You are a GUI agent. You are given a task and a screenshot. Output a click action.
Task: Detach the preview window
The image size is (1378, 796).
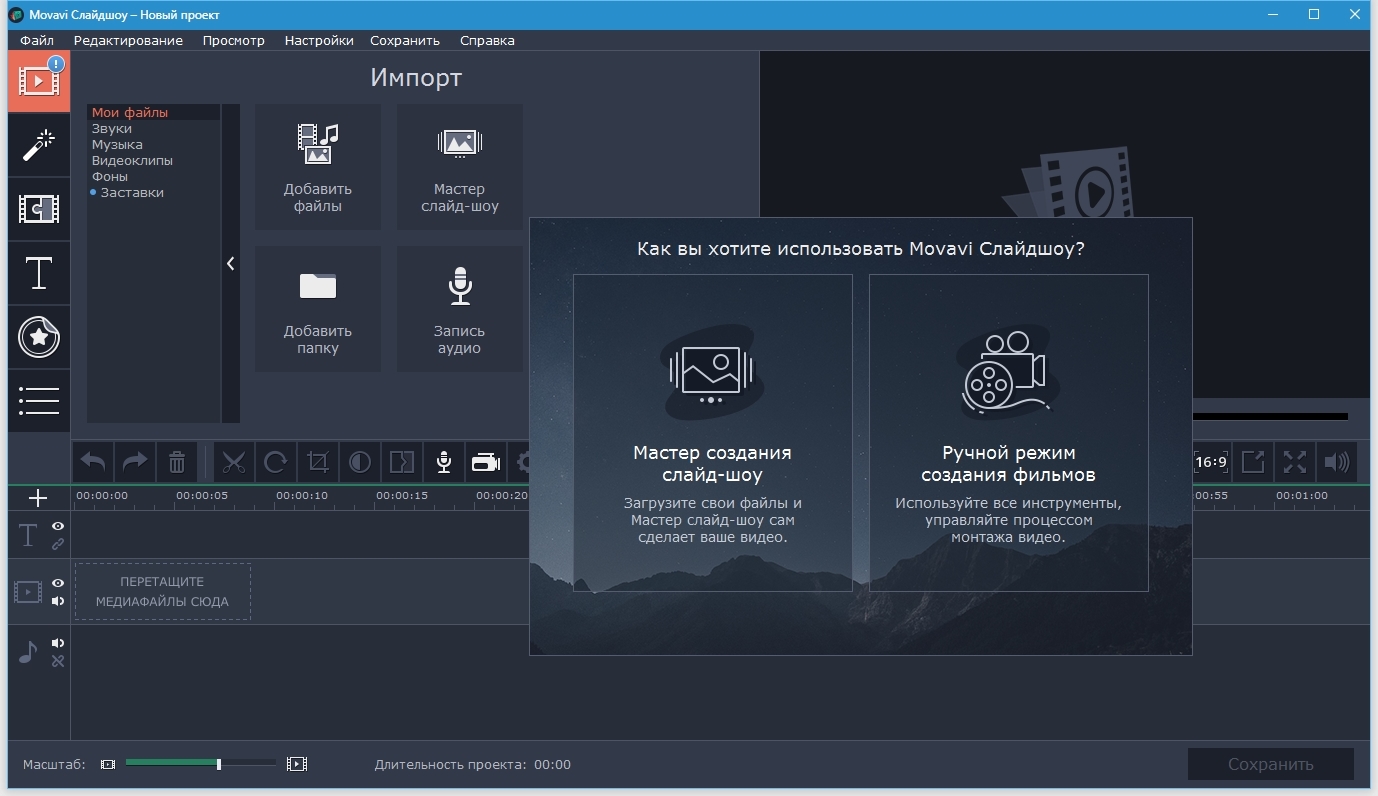pyautogui.click(x=1253, y=462)
